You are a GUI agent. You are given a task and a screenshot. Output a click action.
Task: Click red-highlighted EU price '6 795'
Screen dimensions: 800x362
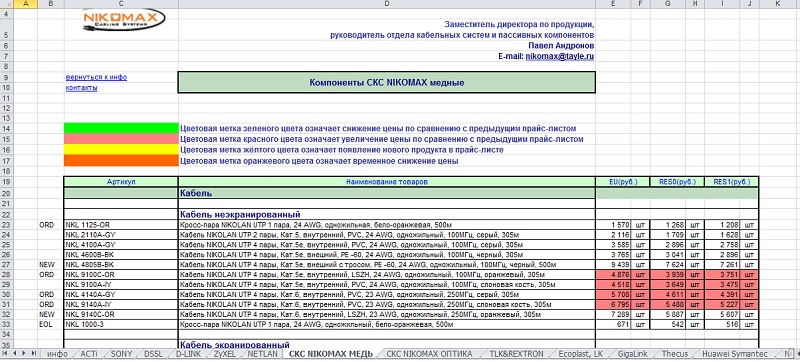(614, 304)
